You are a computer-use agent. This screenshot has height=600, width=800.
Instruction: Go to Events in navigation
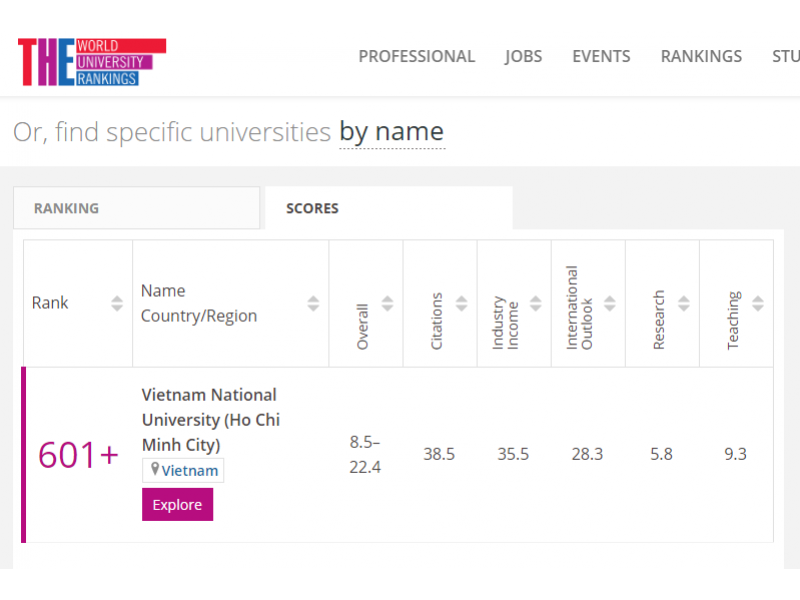pyautogui.click(x=601, y=56)
